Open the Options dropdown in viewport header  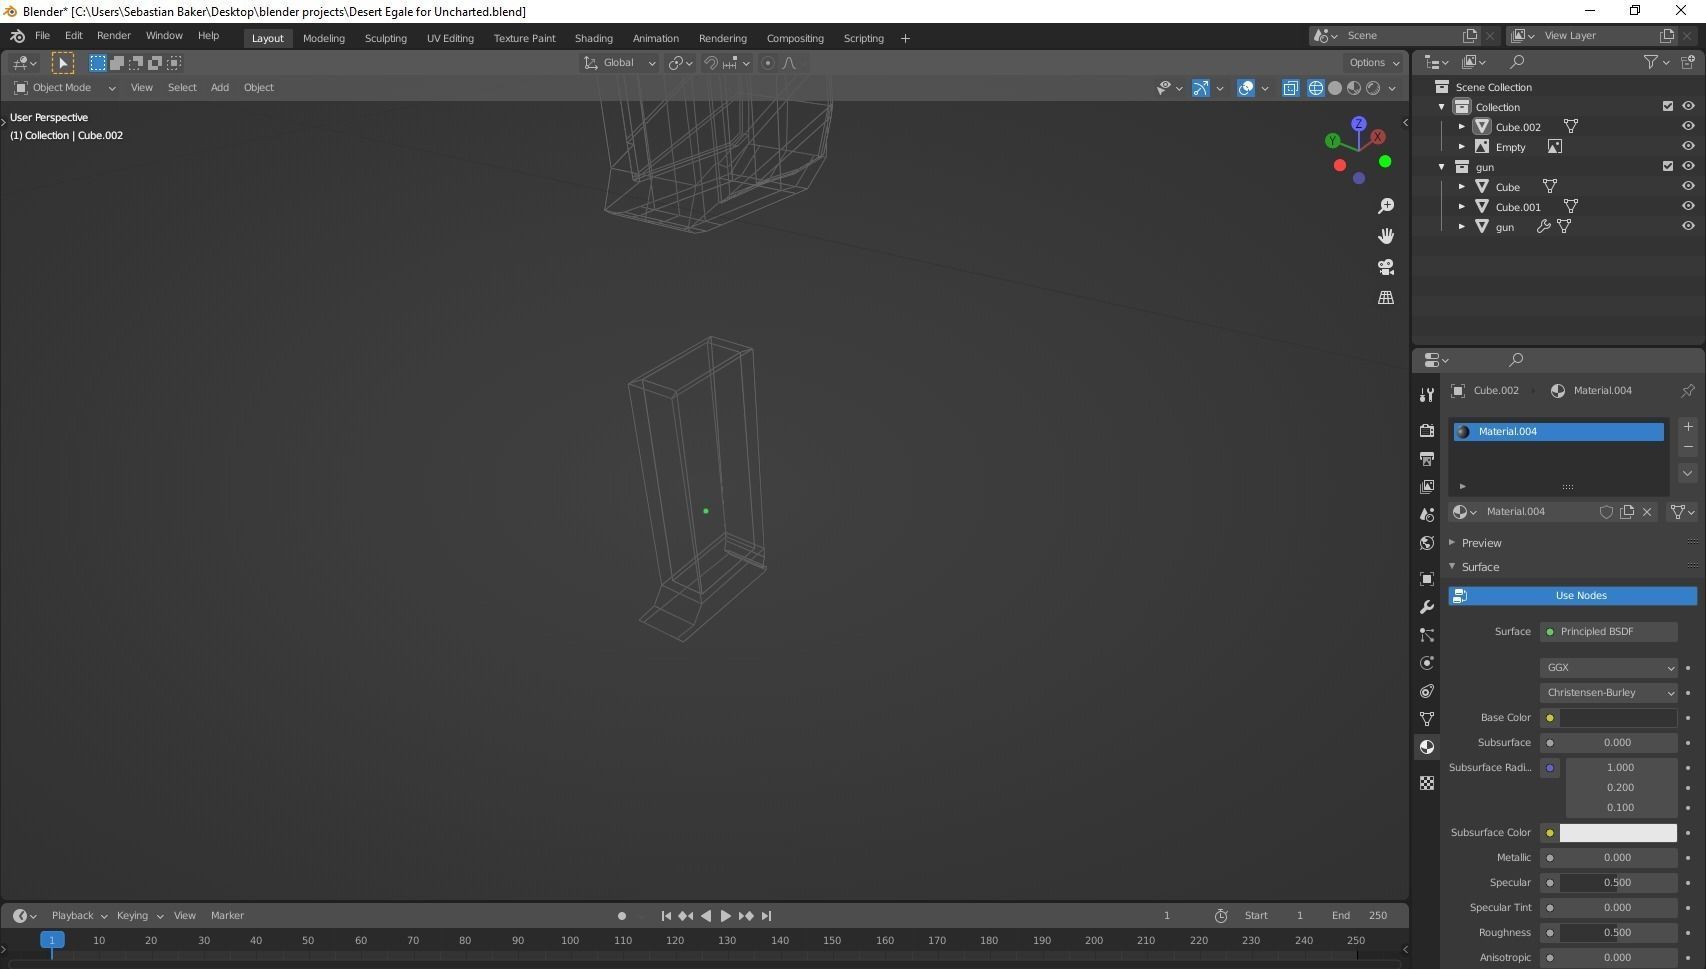[x=1374, y=63]
